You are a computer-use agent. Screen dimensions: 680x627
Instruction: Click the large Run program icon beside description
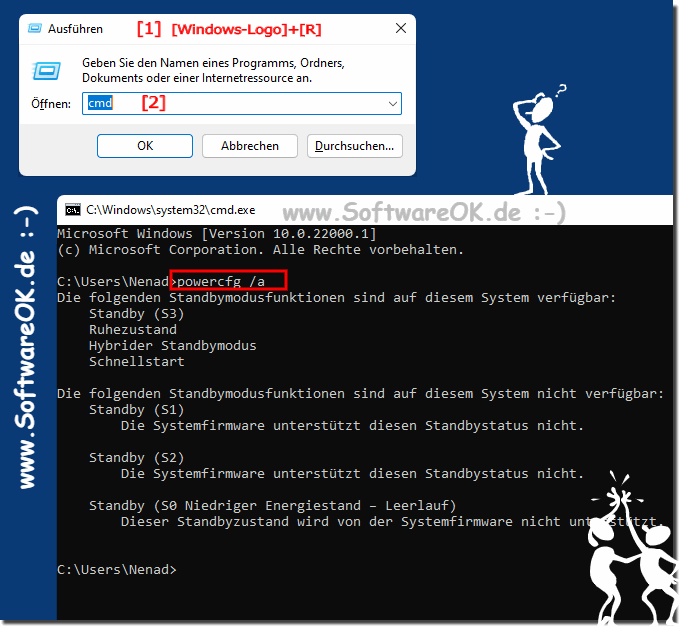click(46, 71)
